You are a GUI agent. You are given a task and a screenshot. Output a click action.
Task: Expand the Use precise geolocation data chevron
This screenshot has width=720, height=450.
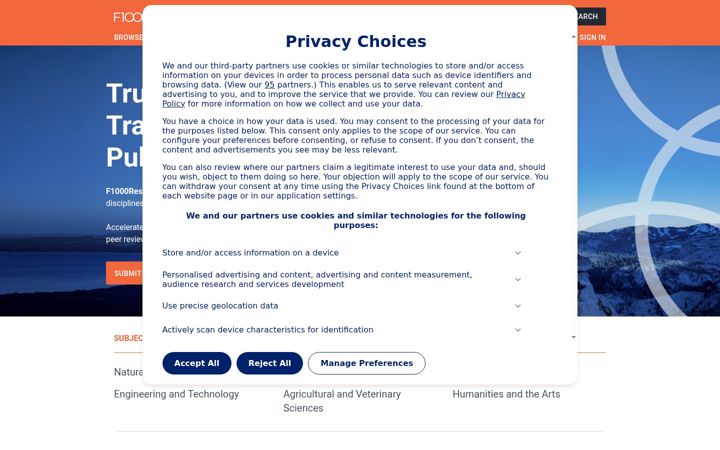[x=518, y=306]
